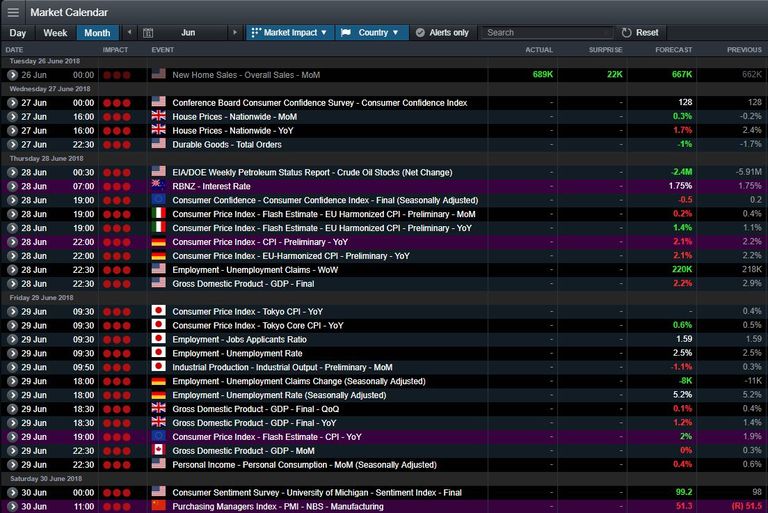The height and width of the screenshot is (513, 768).
Task: Click German flag on EU-Harmonized CPI row
Action: (158, 255)
